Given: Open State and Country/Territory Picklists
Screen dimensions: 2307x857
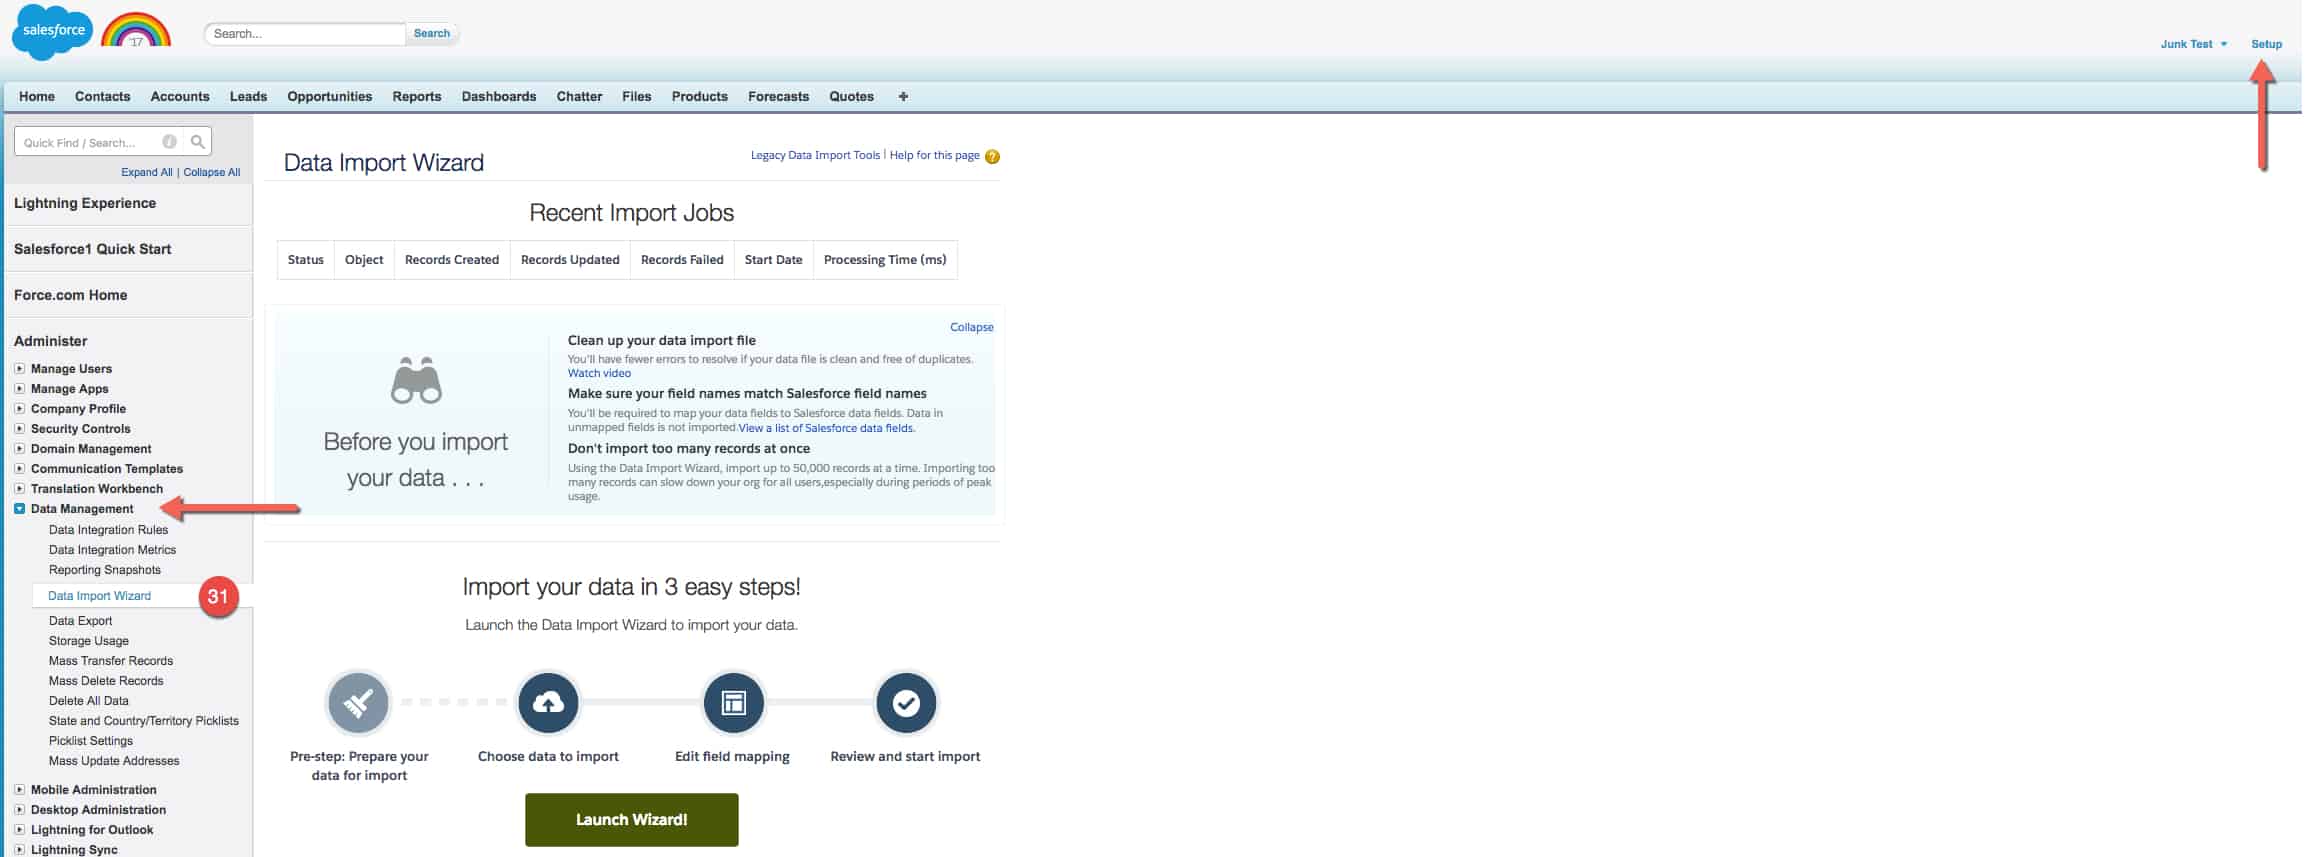Looking at the screenshot, I should coord(144,721).
